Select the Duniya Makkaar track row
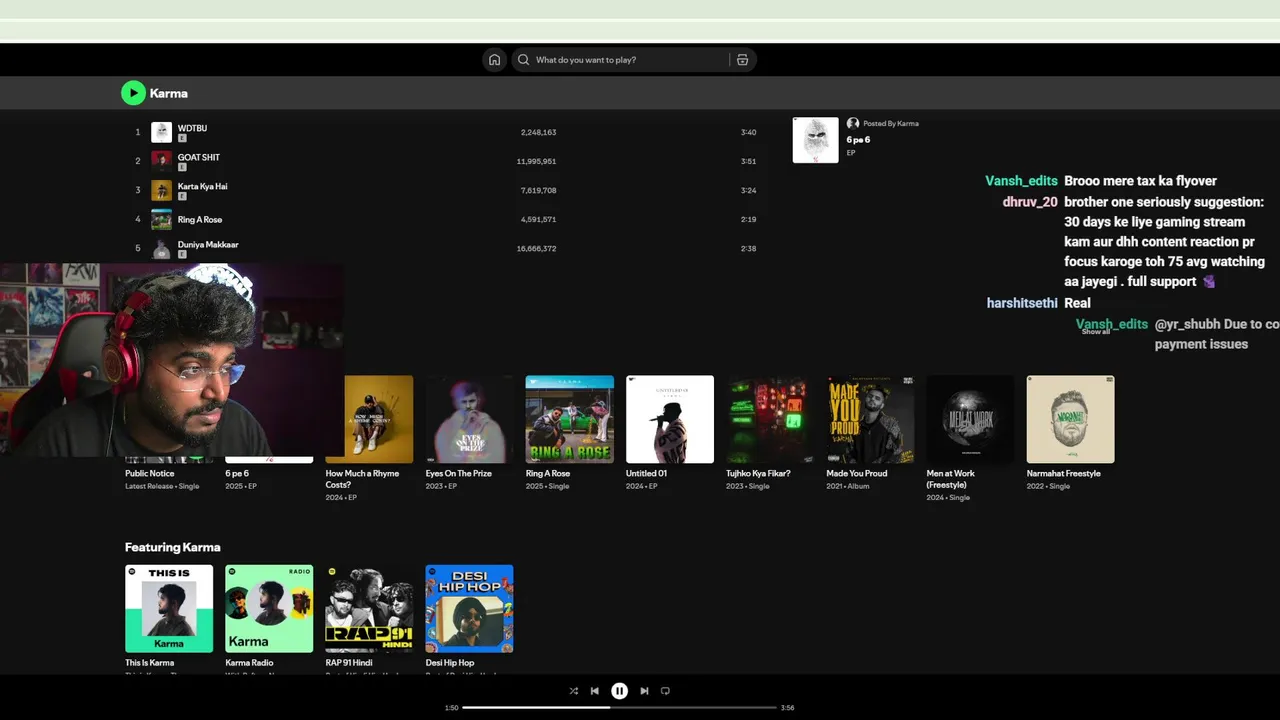The width and height of the screenshot is (1280, 720). pos(445,248)
